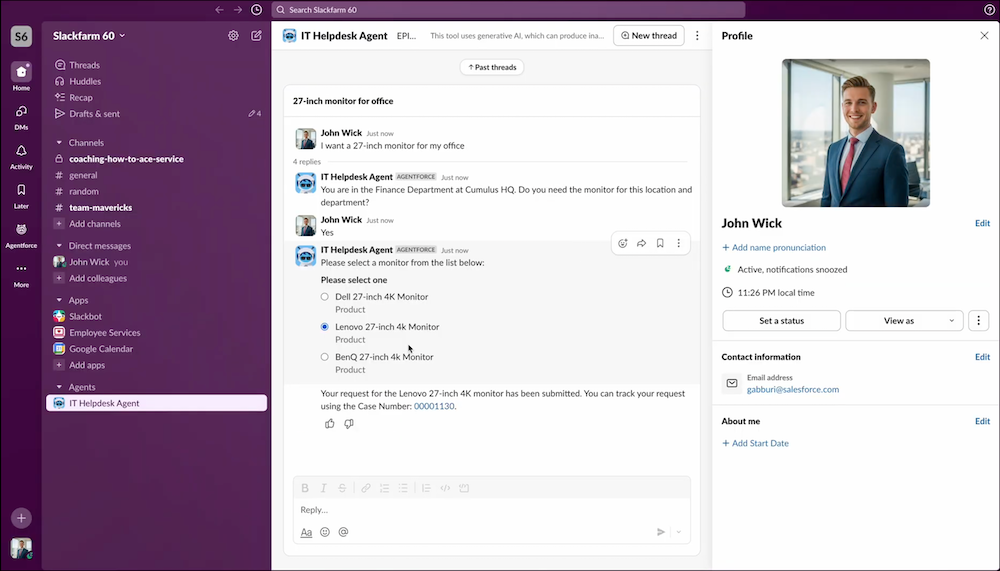Viewport: 1000px width, 571px height.
Task: Click the plus create button at bottom left
Action: click(21, 518)
